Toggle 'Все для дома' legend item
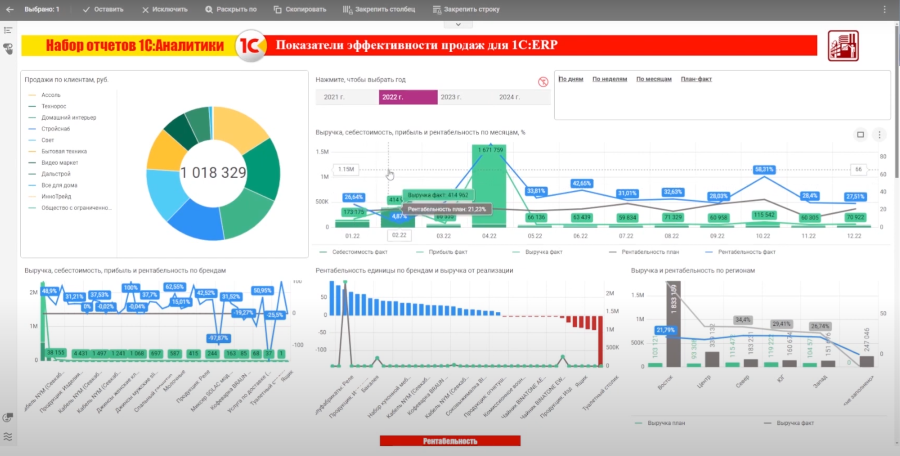 click(x=53, y=186)
